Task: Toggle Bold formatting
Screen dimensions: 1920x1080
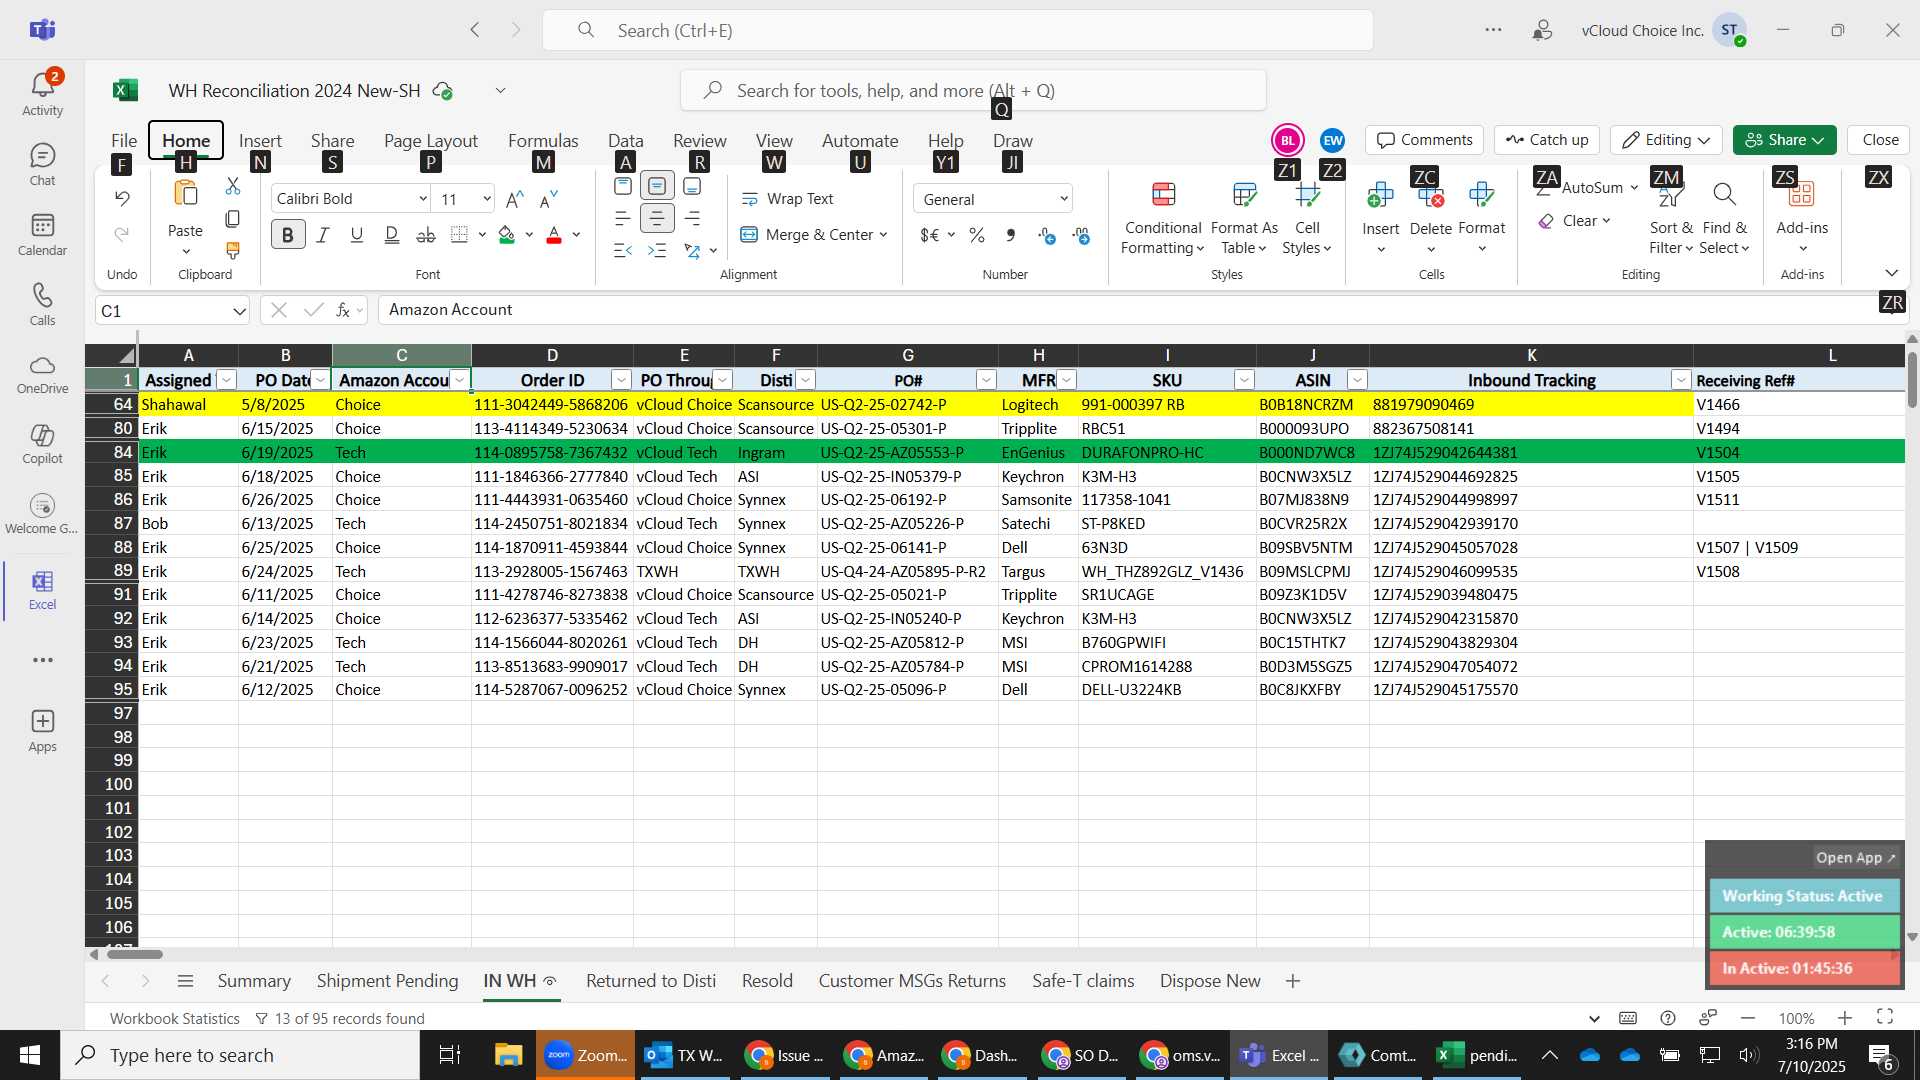Action: 288,235
